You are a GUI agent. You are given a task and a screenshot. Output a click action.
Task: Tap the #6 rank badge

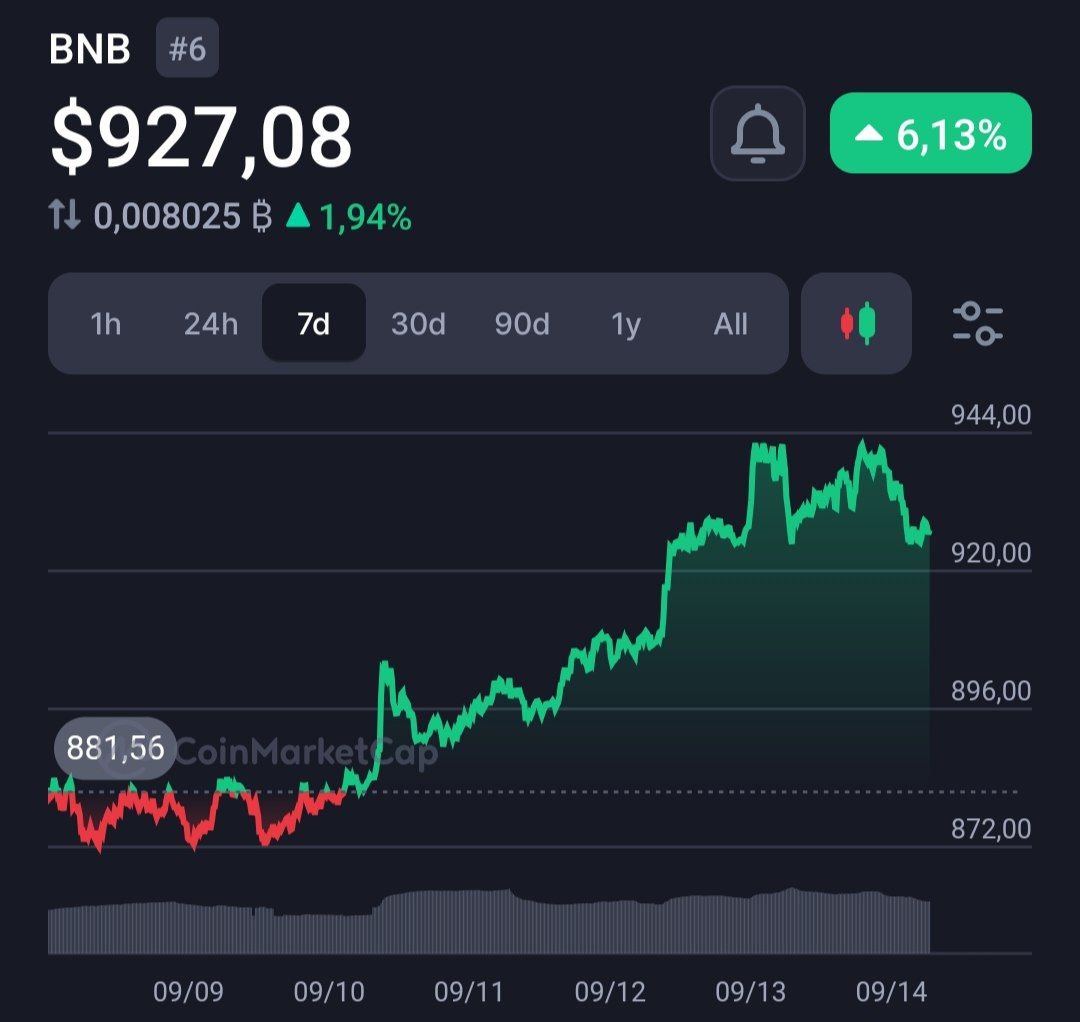click(x=187, y=49)
